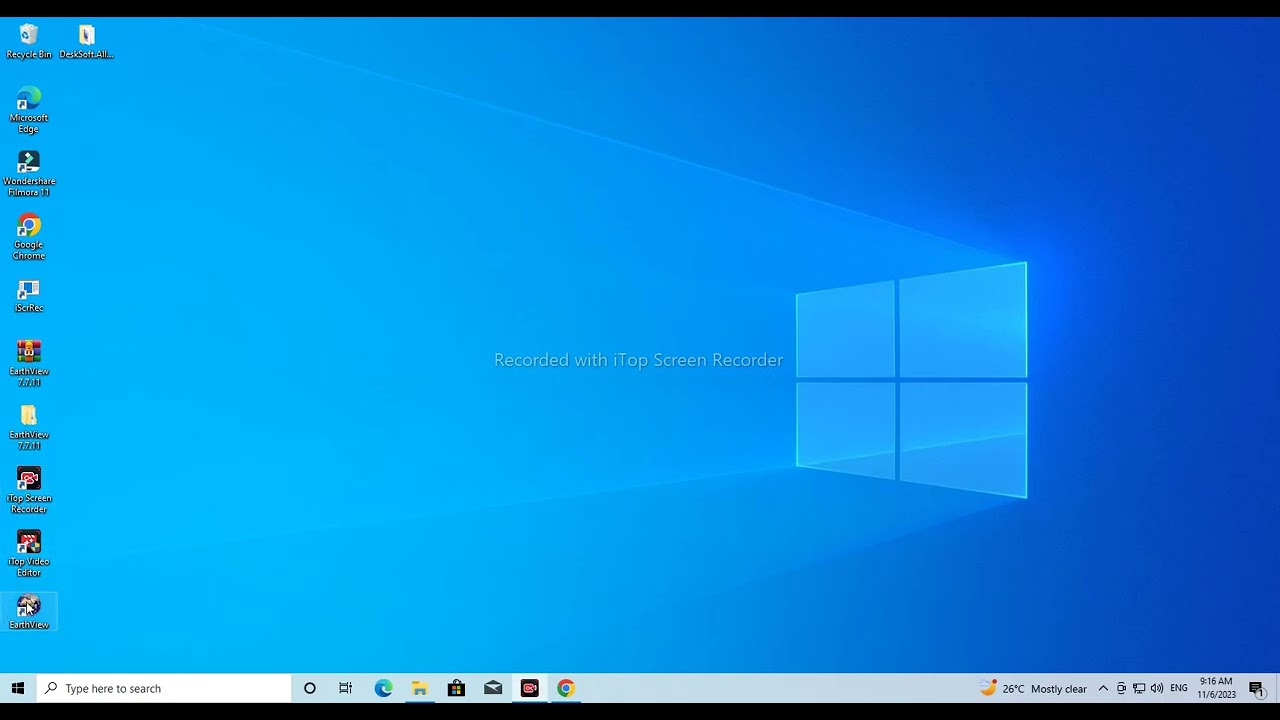
Task: Click the Meet Now camera tray icon
Action: [x=1121, y=688]
